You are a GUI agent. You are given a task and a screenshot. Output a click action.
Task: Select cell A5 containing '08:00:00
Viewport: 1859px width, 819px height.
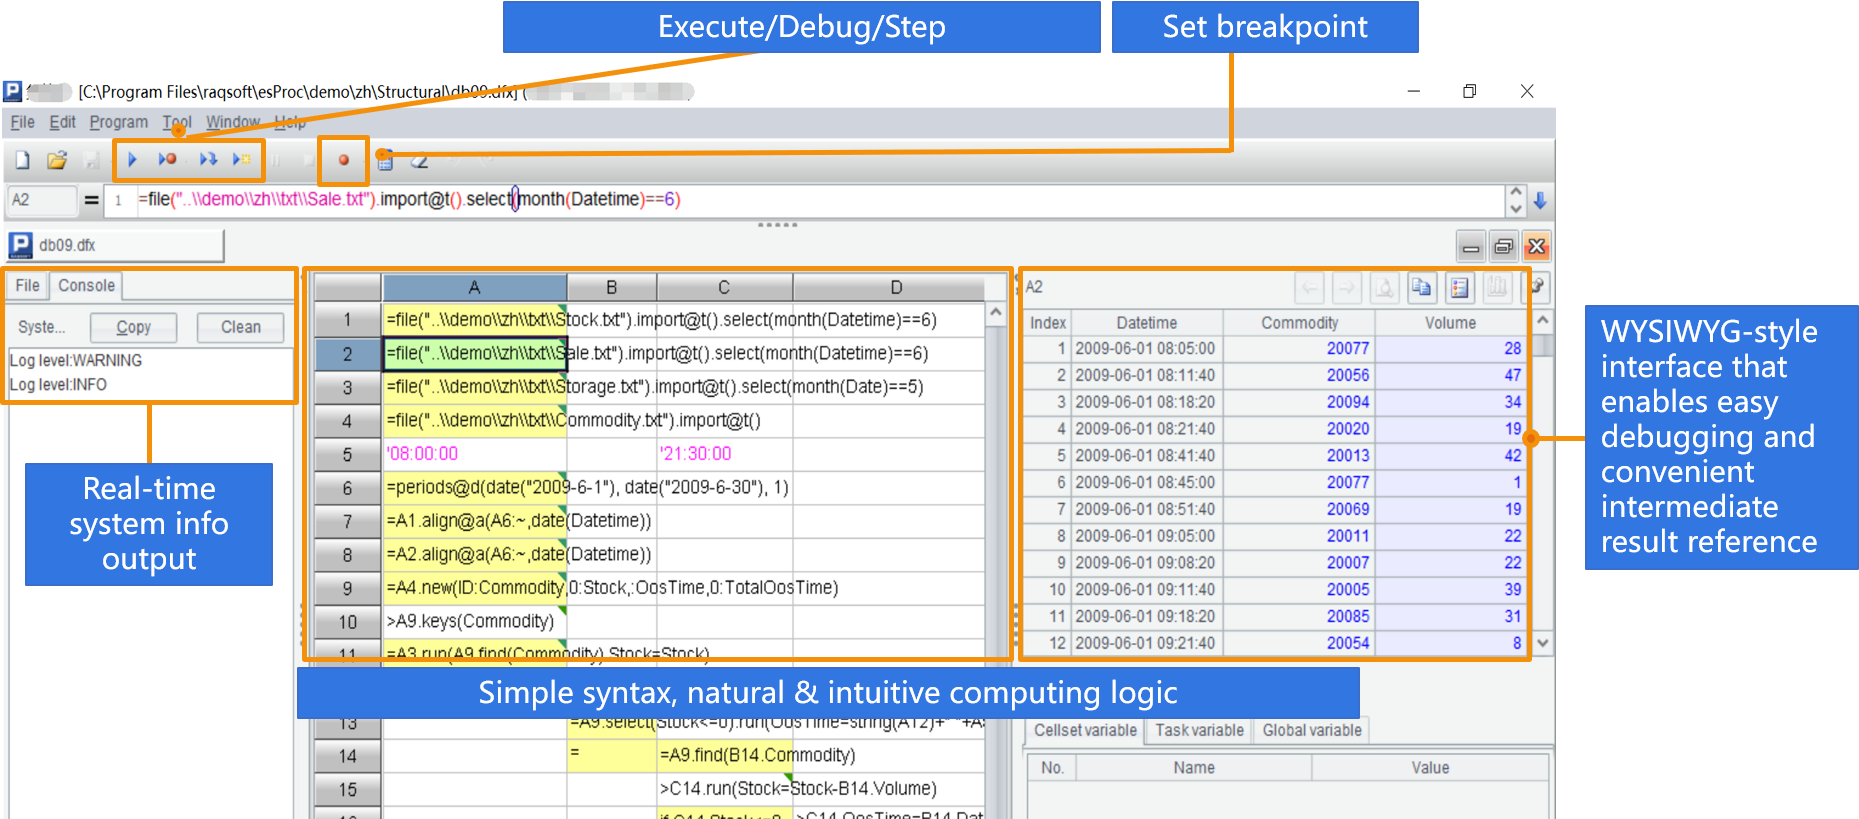pyautogui.click(x=474, y=454)
